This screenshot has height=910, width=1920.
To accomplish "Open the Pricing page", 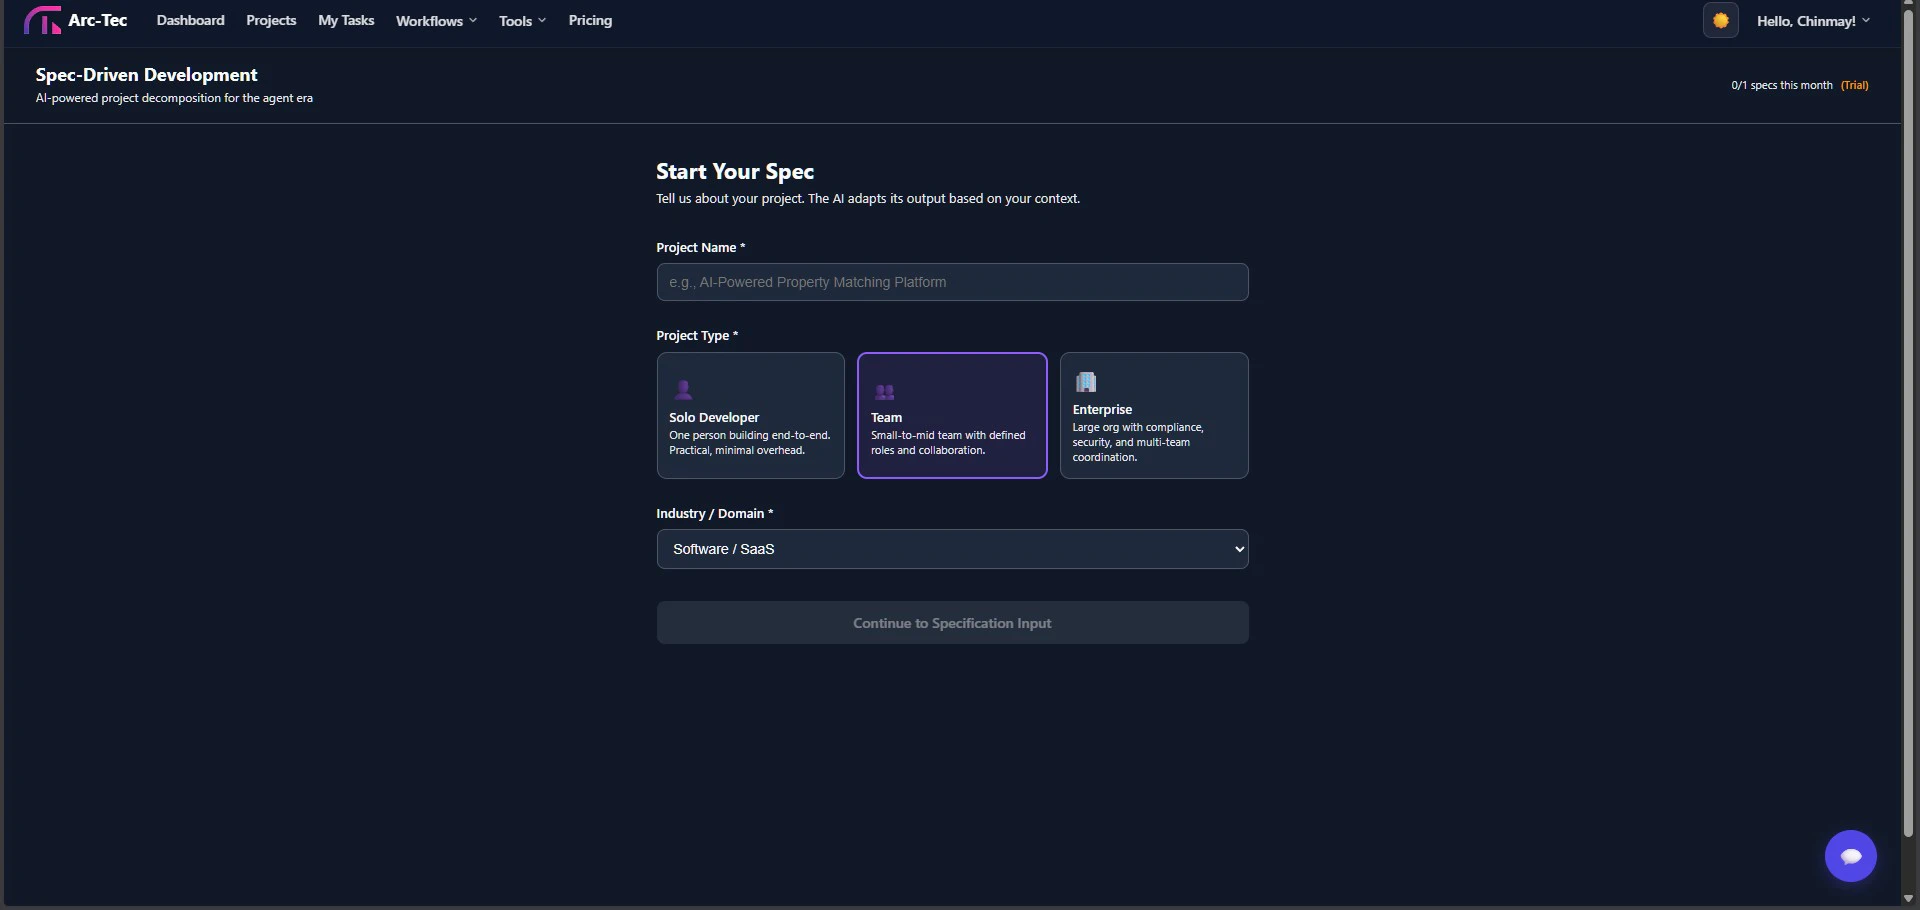I will click(x=590, y=20).
